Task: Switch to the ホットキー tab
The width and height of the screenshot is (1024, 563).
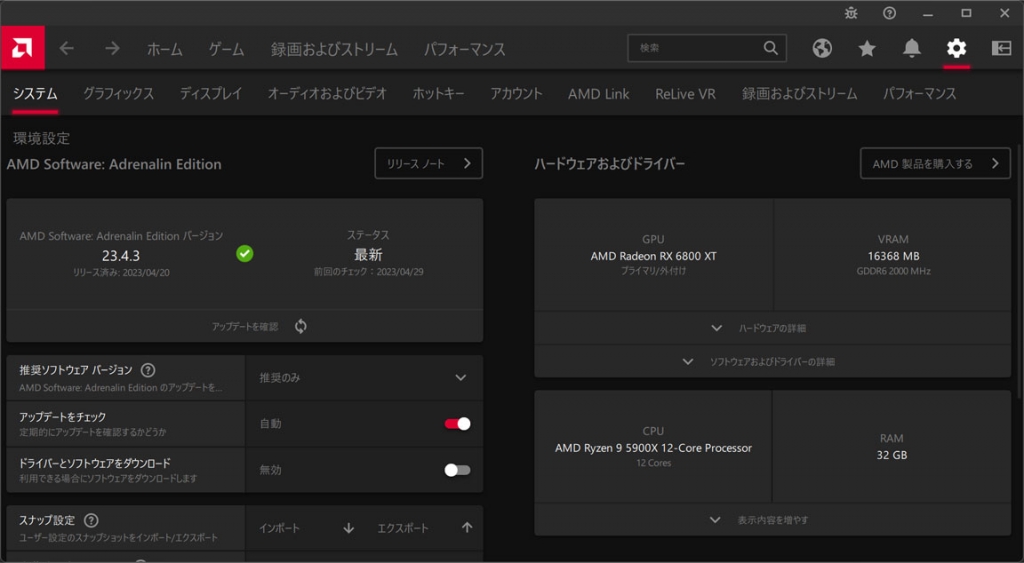Action: click(438, 93)
